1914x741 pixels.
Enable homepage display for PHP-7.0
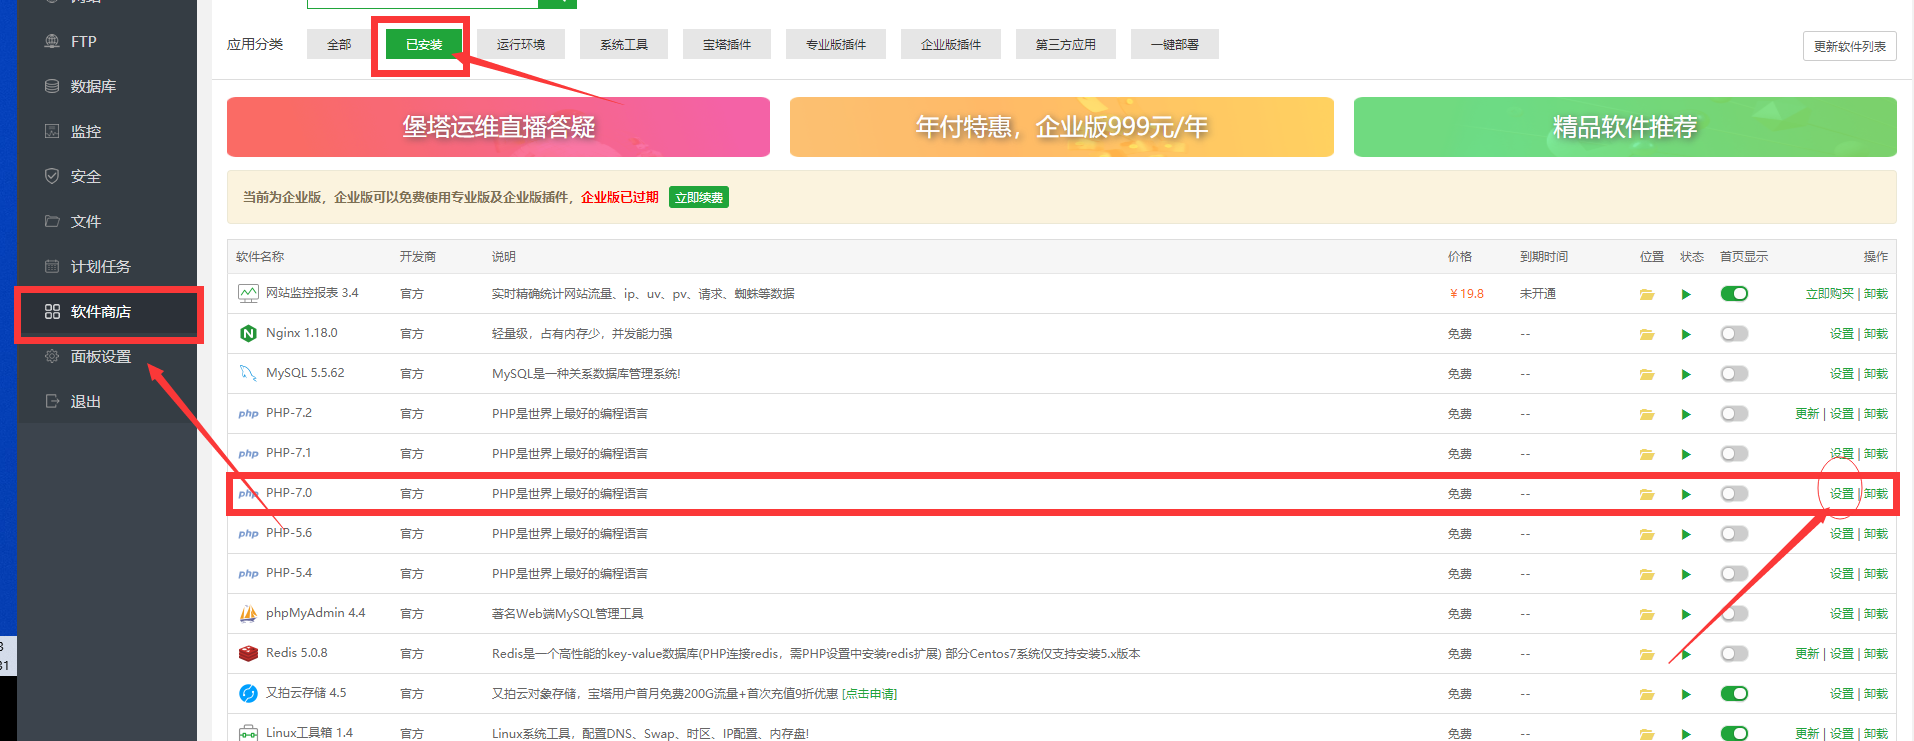click(x=1734, y=493)
